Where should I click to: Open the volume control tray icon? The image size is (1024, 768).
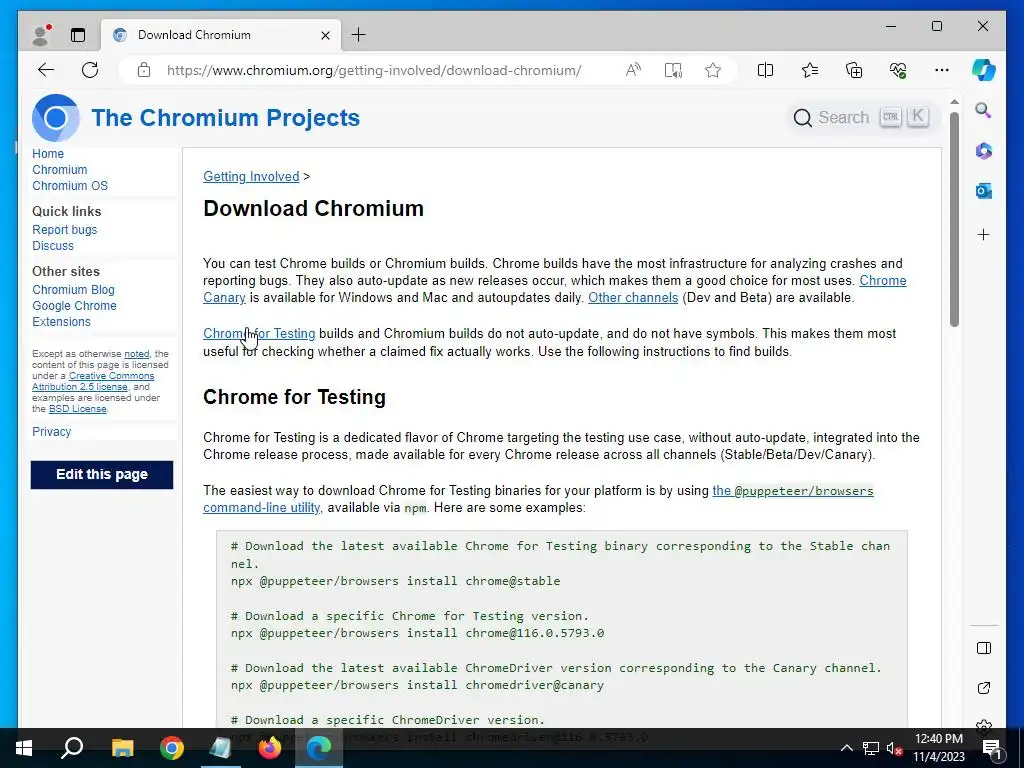click(894, 748)
